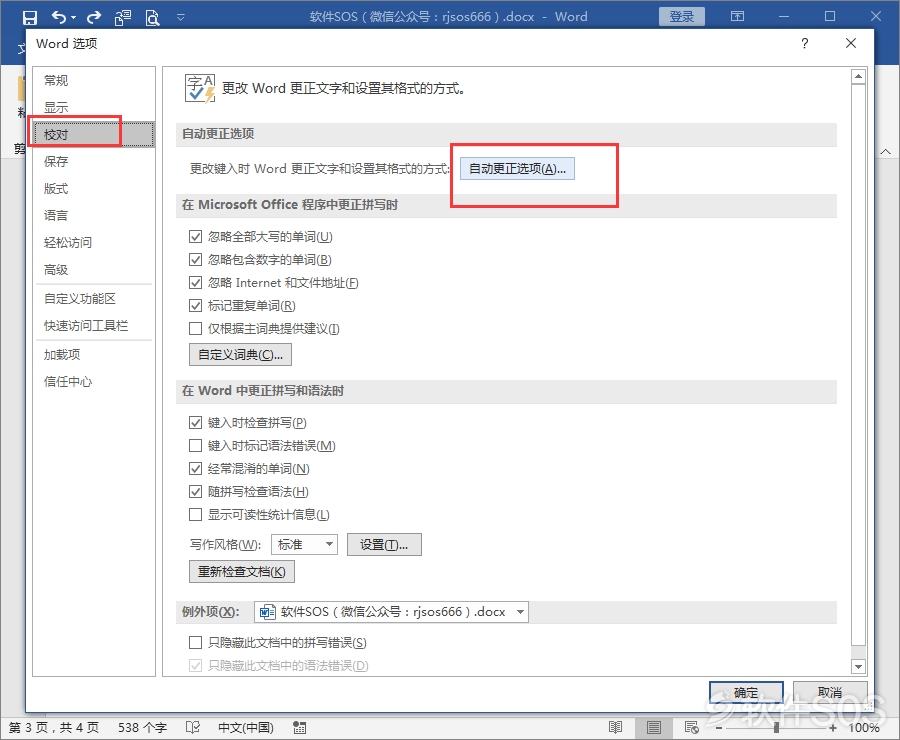The image size is (900, 740).
Task: Click the Redo arrow icon
Action: 94,17
